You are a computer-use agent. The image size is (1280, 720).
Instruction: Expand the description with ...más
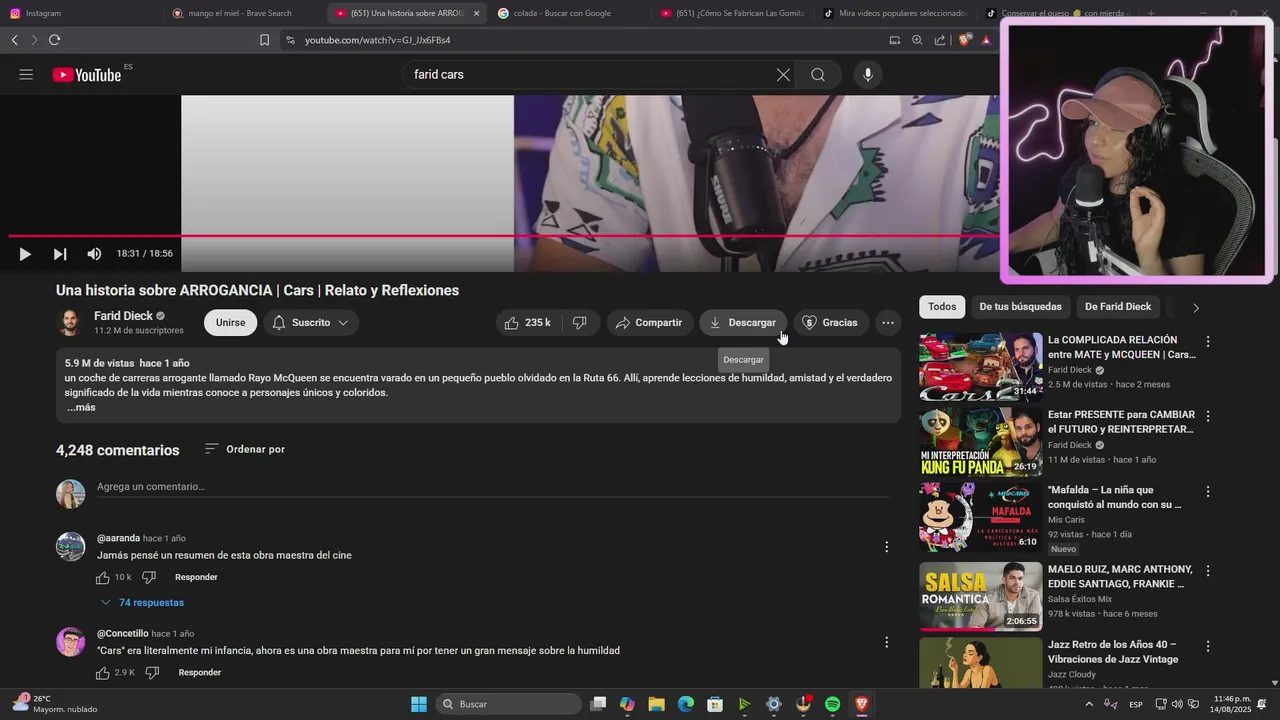click(x=81, y=408)
